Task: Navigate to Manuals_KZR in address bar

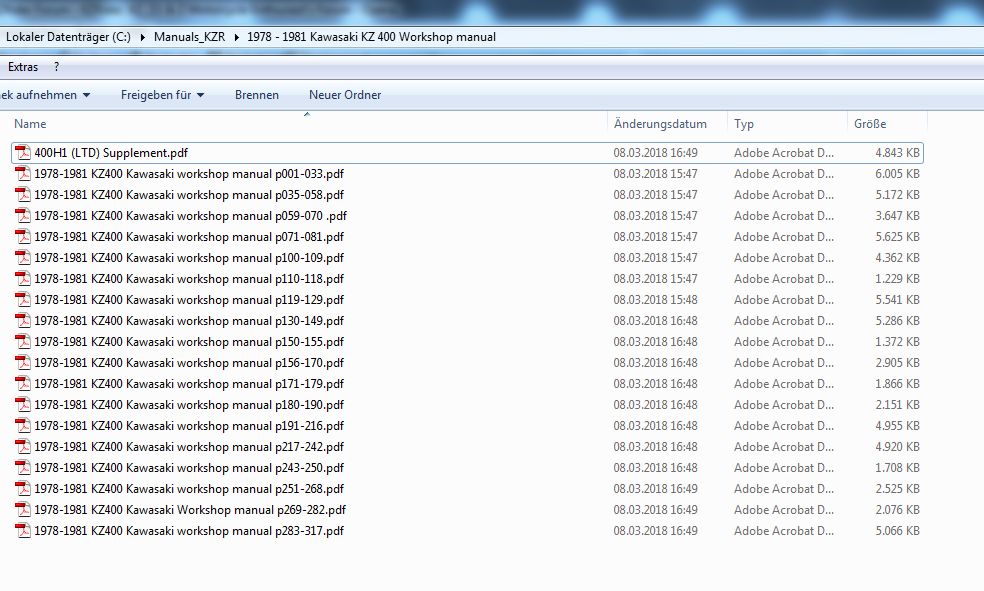Action: click(189, 37)
